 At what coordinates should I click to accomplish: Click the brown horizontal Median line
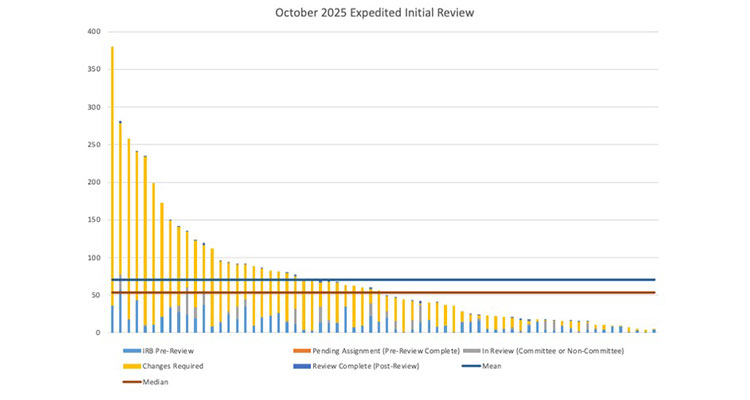(400, 293)
